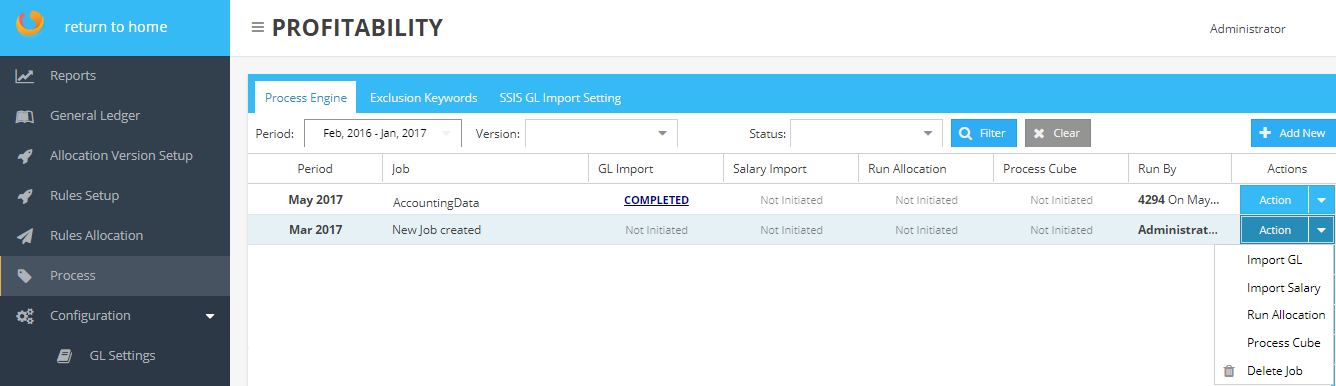Click the gears icon for Configuration
Screen dimensions: 1336x386
click(x=25, y=316)
